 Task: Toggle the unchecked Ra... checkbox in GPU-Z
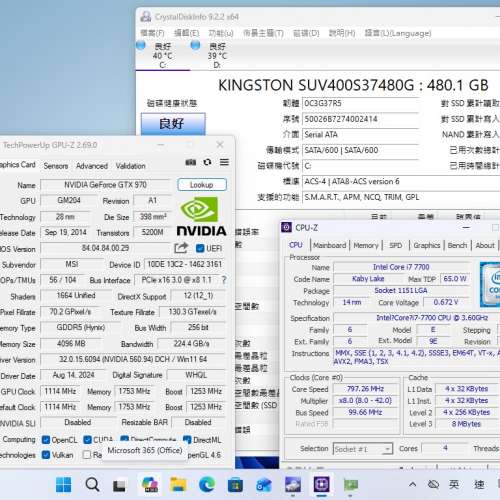point(87,455)
